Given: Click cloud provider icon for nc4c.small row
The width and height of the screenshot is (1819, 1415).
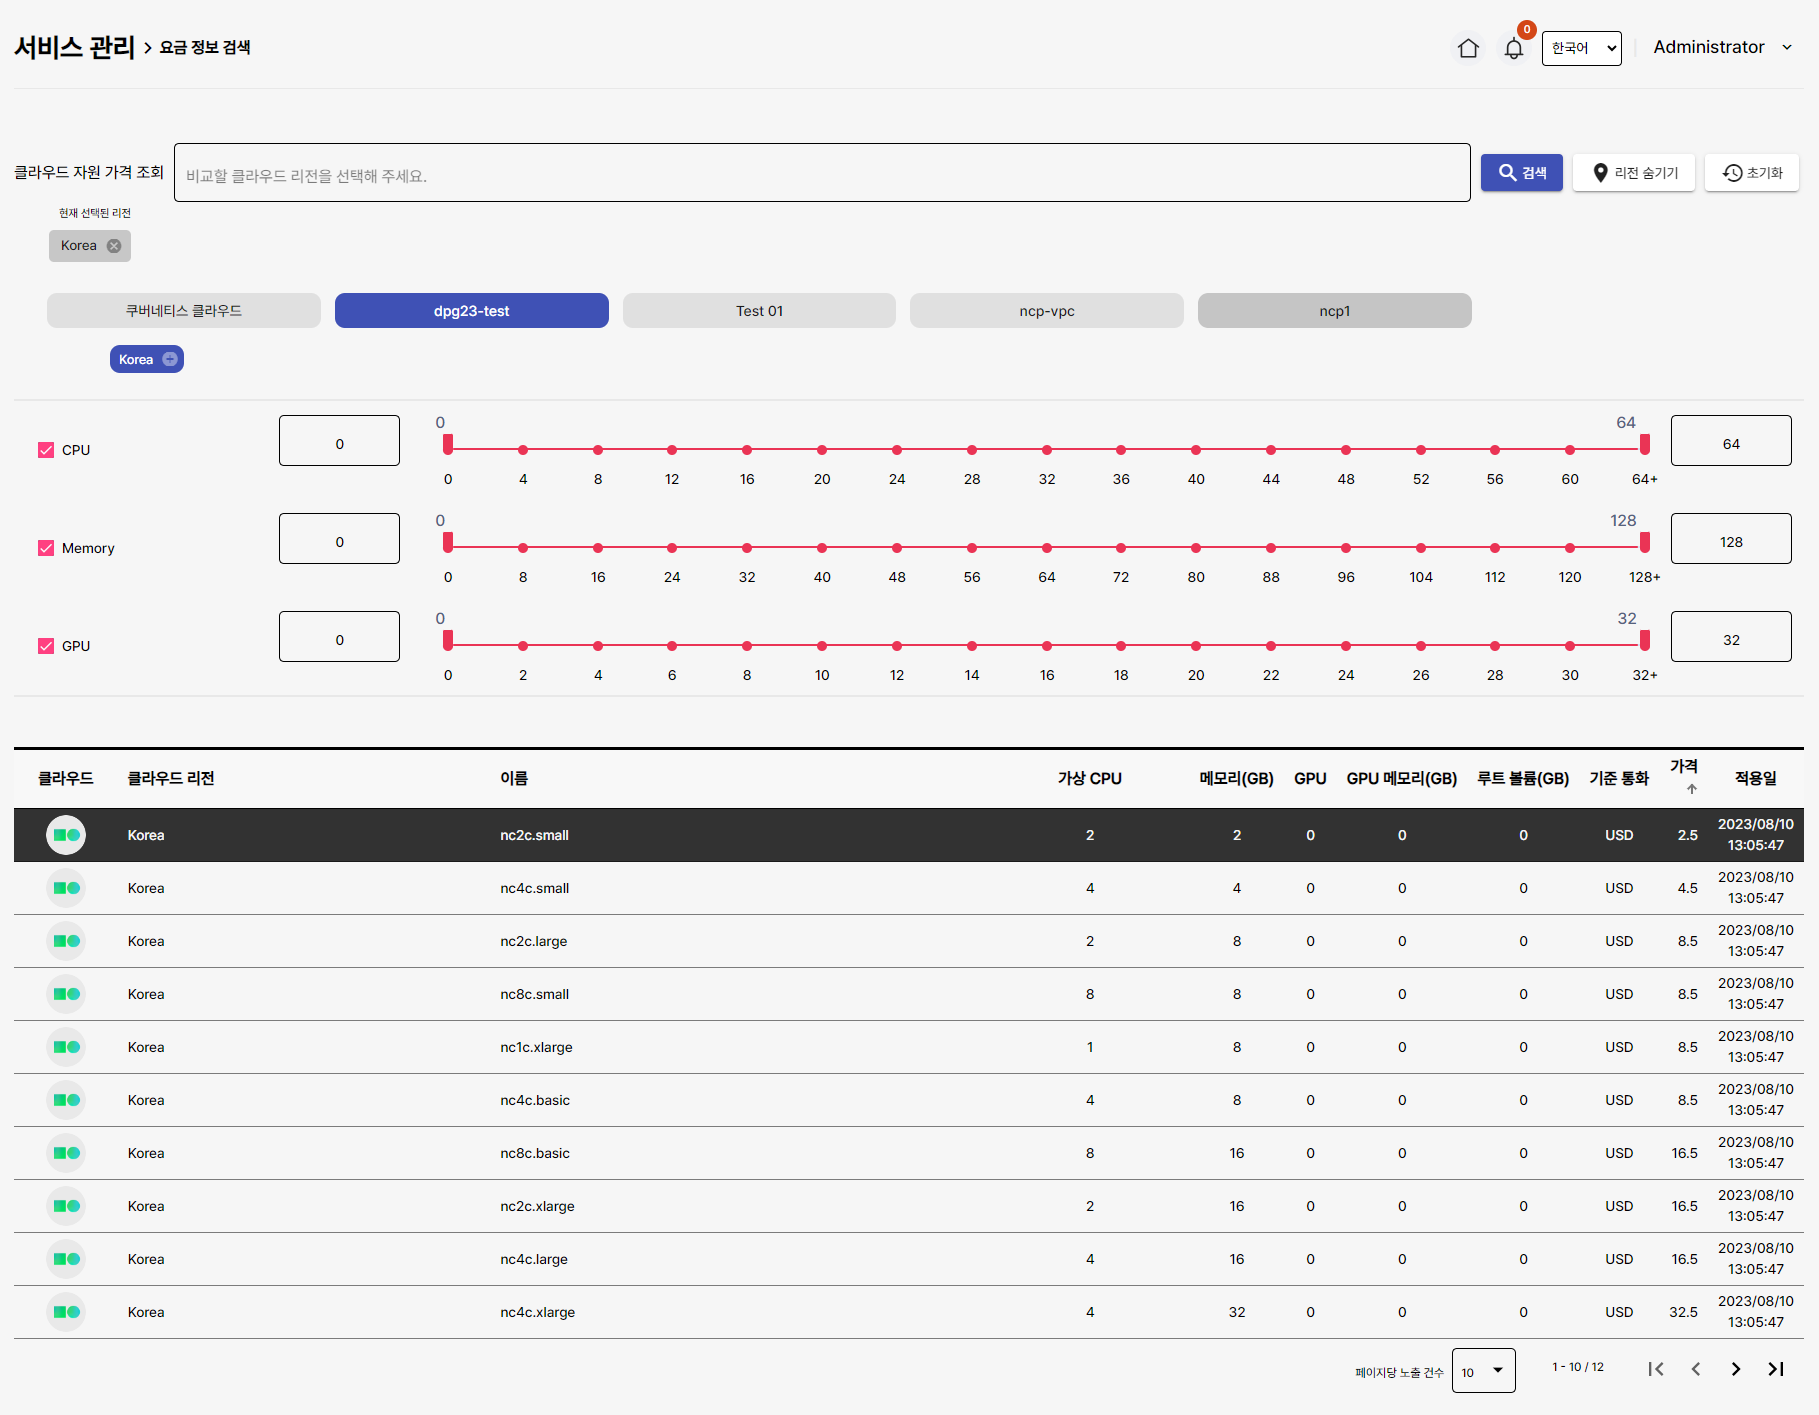Looking at the screenshot, I should pyautogui.click(x=66, y=888).
